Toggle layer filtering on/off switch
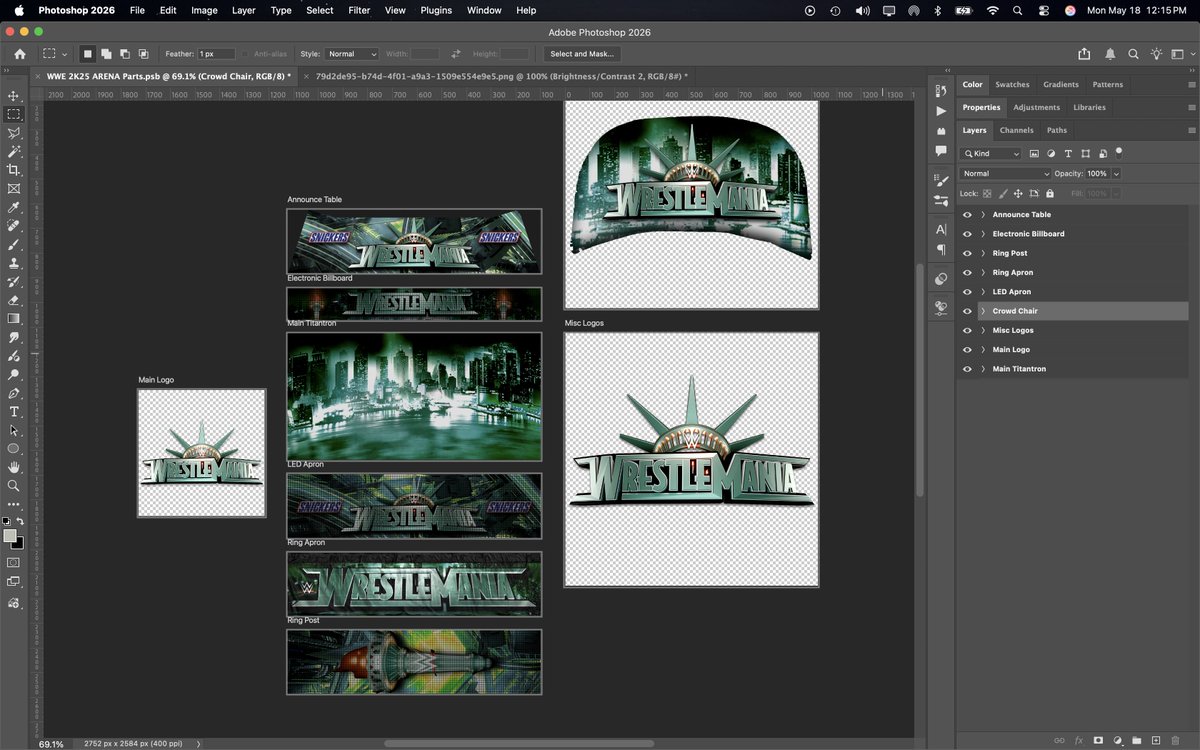 point(1119,153)
